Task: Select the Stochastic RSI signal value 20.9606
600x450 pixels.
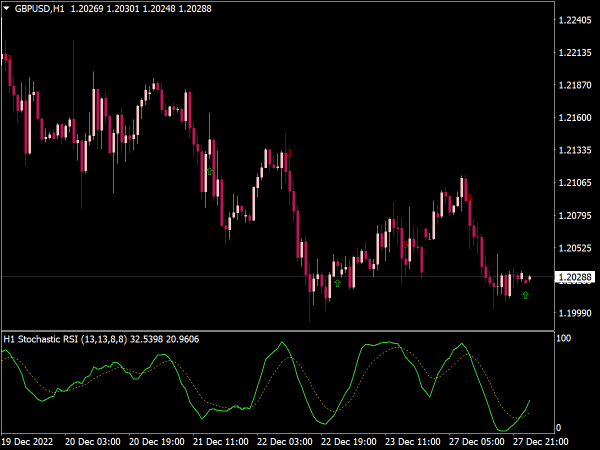Action: coord(183,339)
